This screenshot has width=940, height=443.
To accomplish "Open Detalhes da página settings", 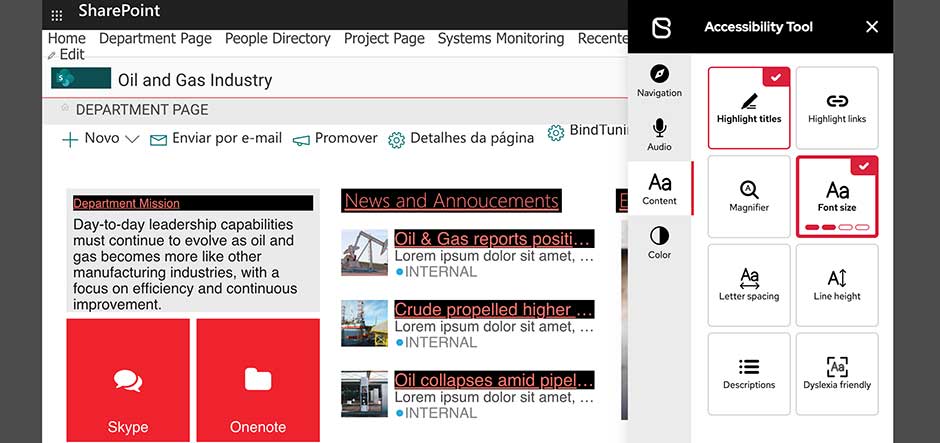I will (x=461, y=139).
